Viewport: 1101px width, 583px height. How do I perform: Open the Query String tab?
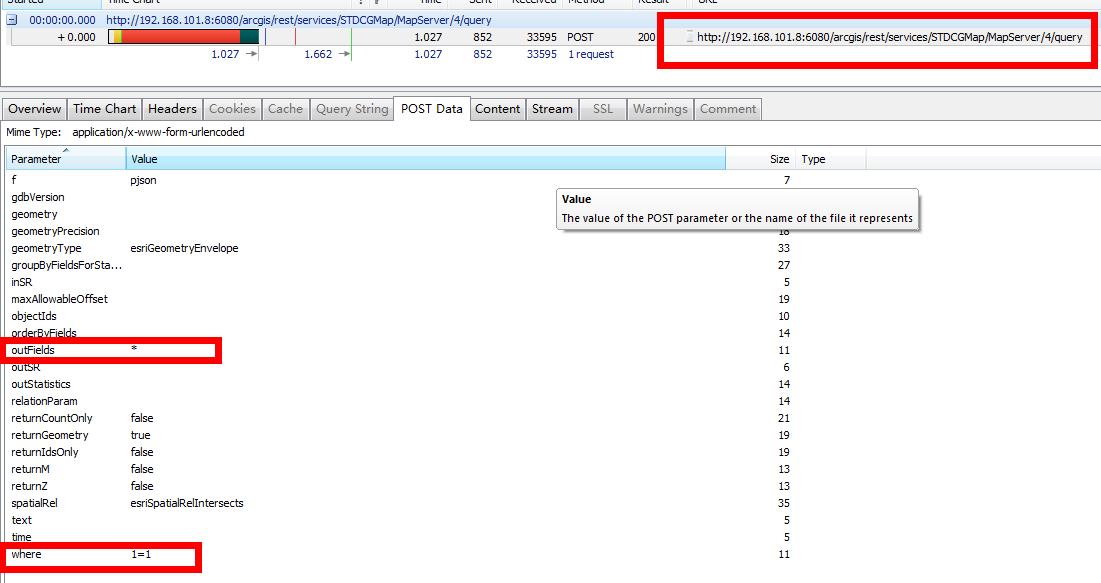tap(351, 109)
